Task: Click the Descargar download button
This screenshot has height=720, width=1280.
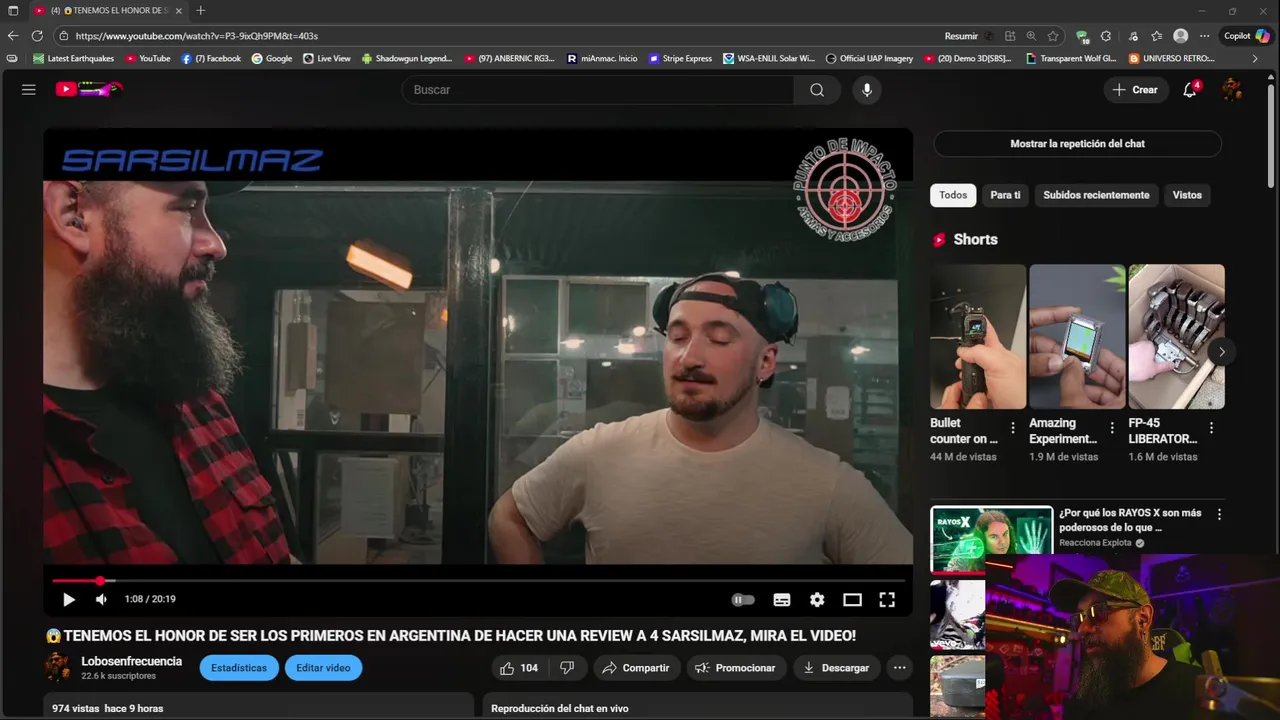Action: coord(836,668)
